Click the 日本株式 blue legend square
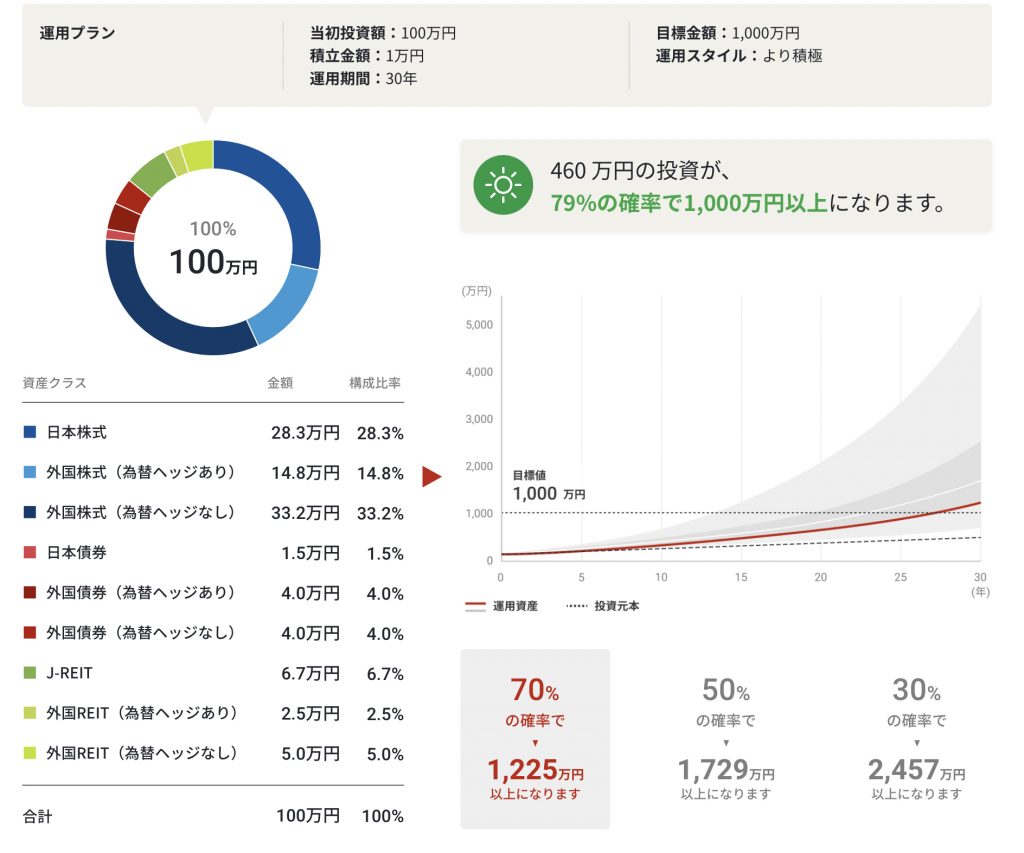 click(x=29, y=432)
